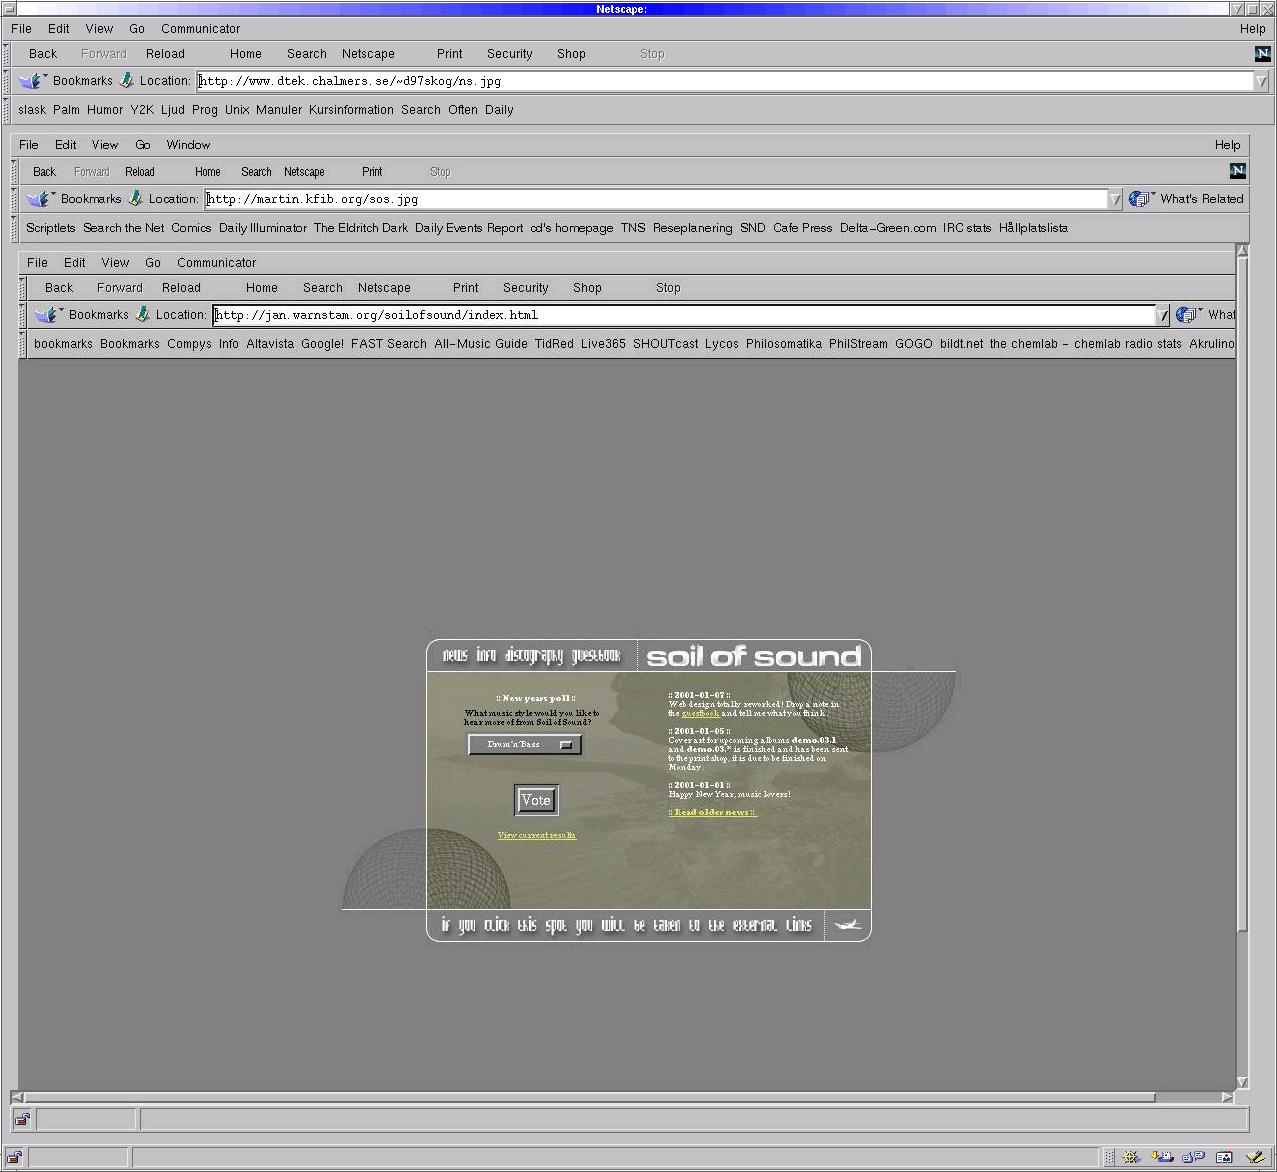This screenshot has height=1172, width=1277.
Task: Open the Window menu in the second menu bar
Action: tap(188, 145)
